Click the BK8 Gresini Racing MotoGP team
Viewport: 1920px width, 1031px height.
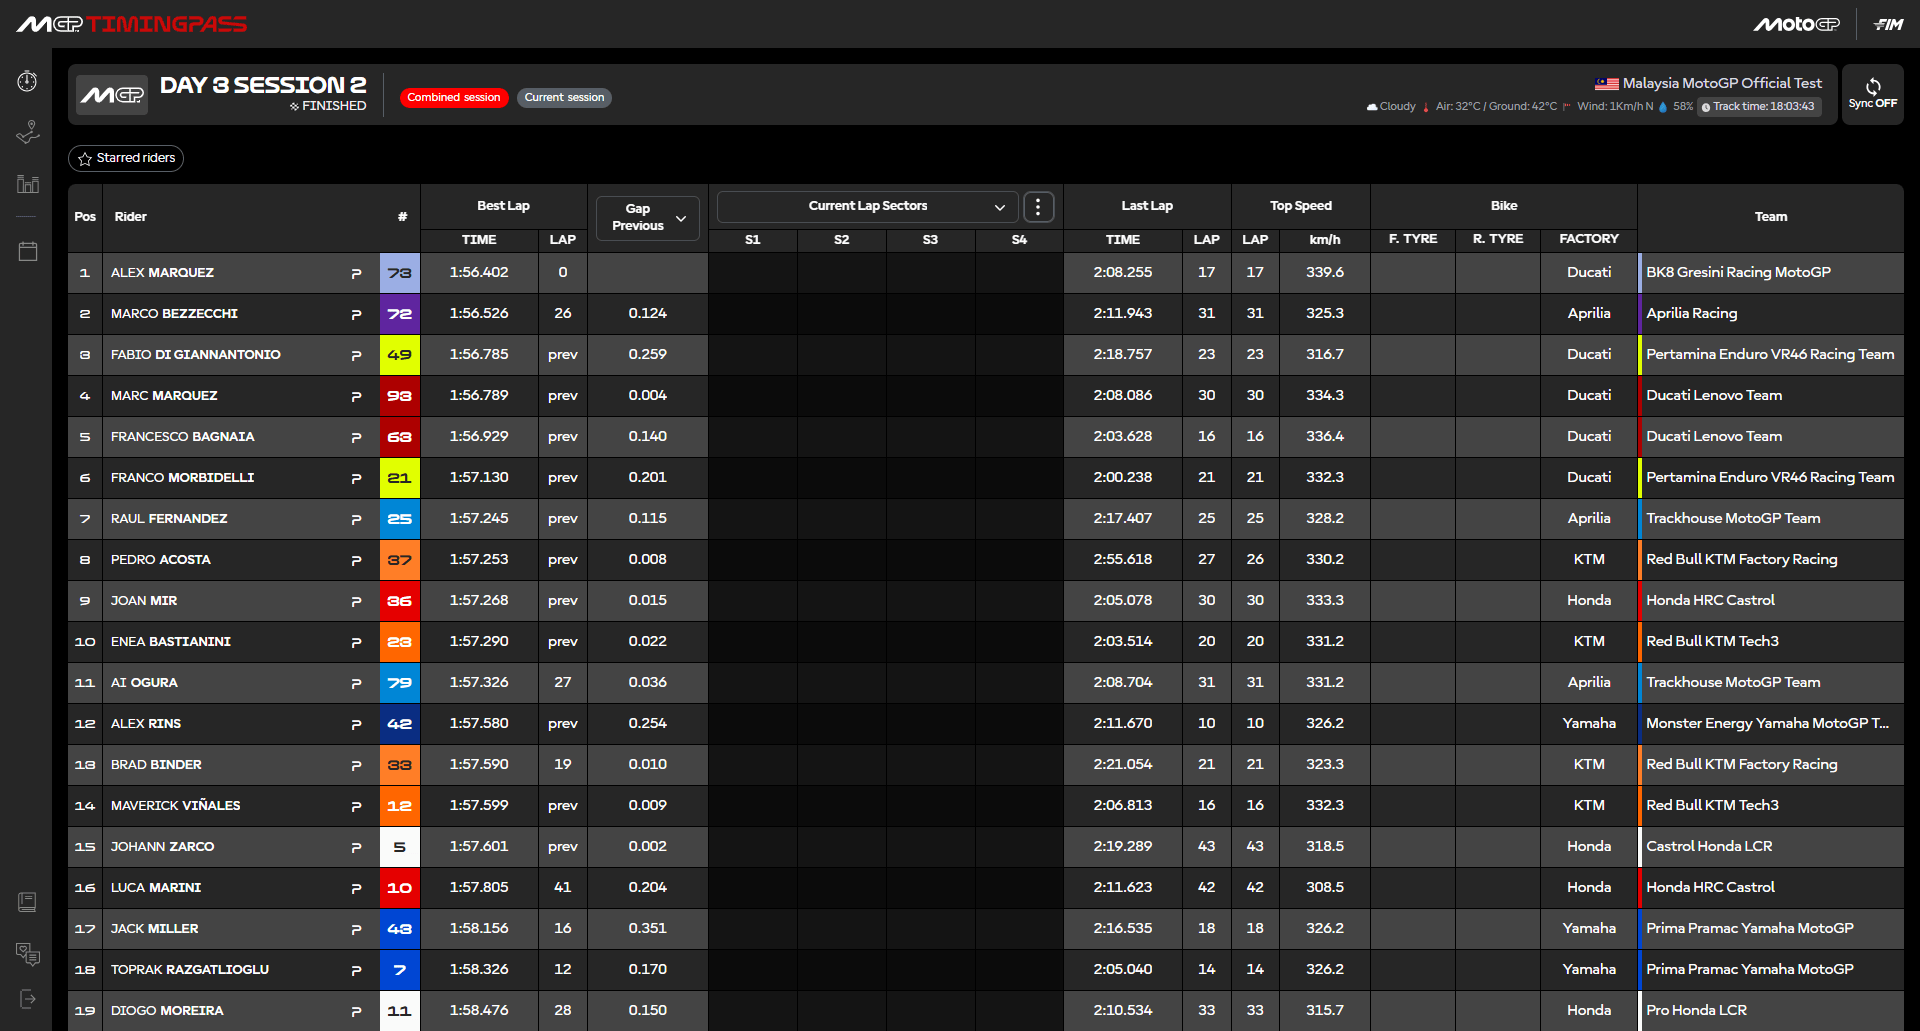(x=1738, y=272)
